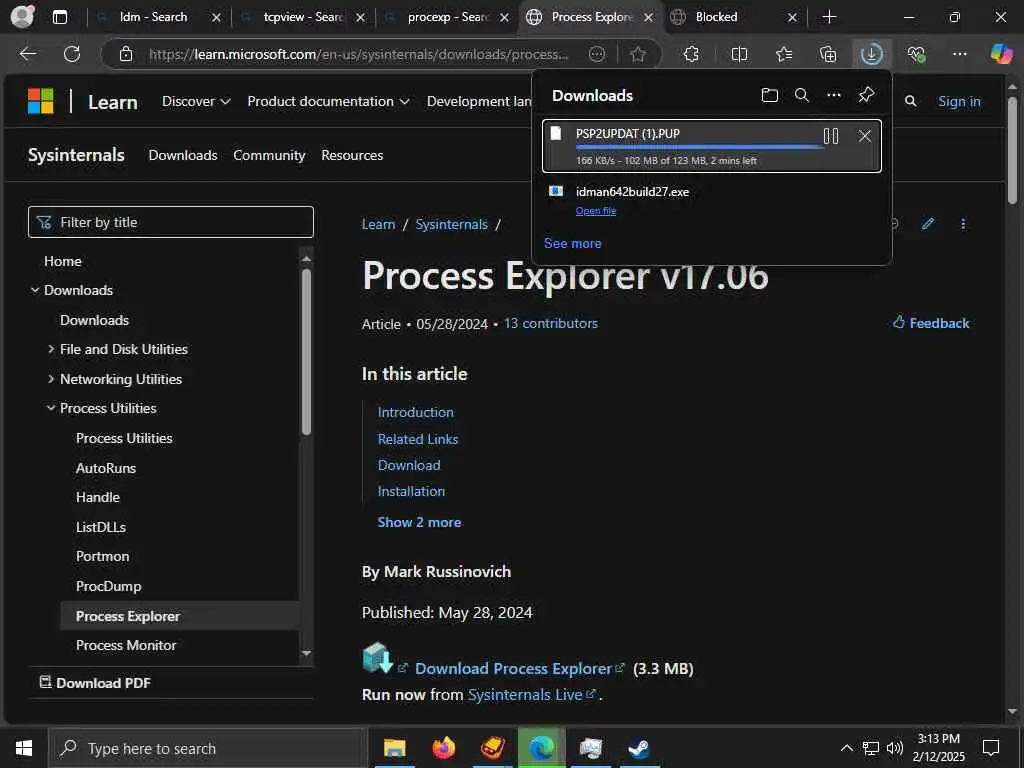Click the browser address bar URL
Viewport: 1024px width, 768px height.
[x=358, y=54]
